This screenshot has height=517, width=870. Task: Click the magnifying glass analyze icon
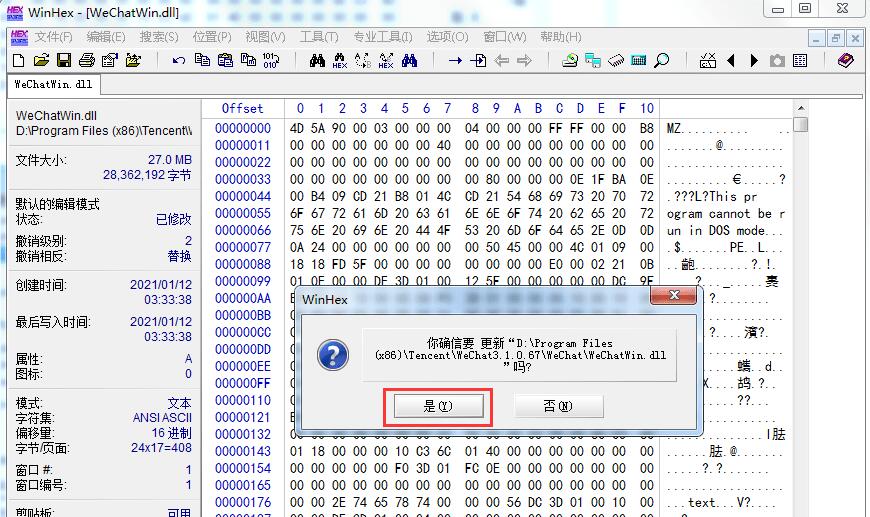pos(662,61)
